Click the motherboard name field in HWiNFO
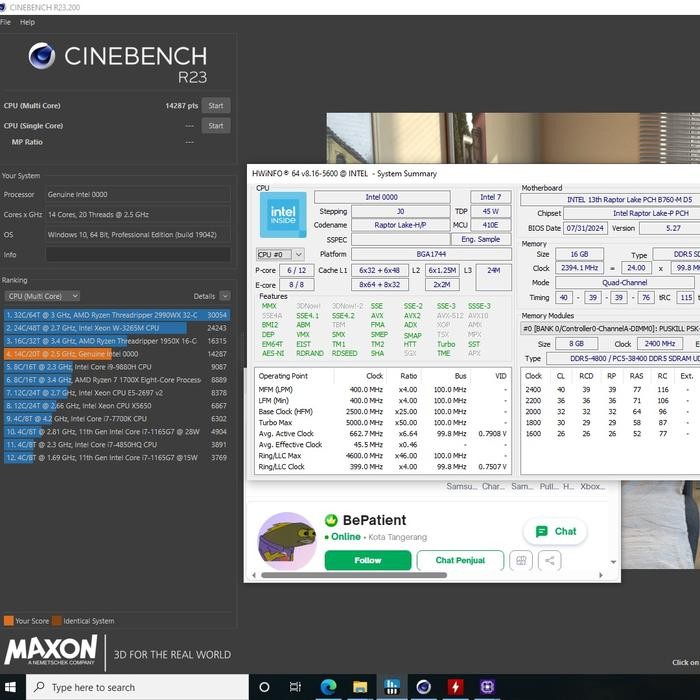Image resolution: width=700 pixels, height=700 pixels. tap(610, 200)
